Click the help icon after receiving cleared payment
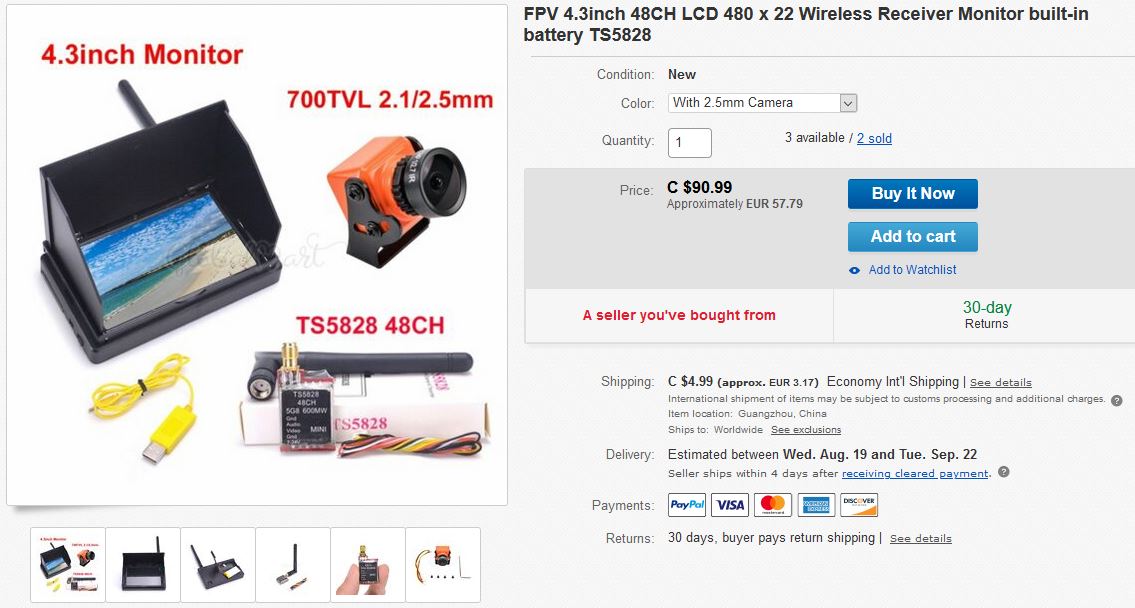Image resolution: width=1135 pixels, height=608 pixels. coord(1004,472)
